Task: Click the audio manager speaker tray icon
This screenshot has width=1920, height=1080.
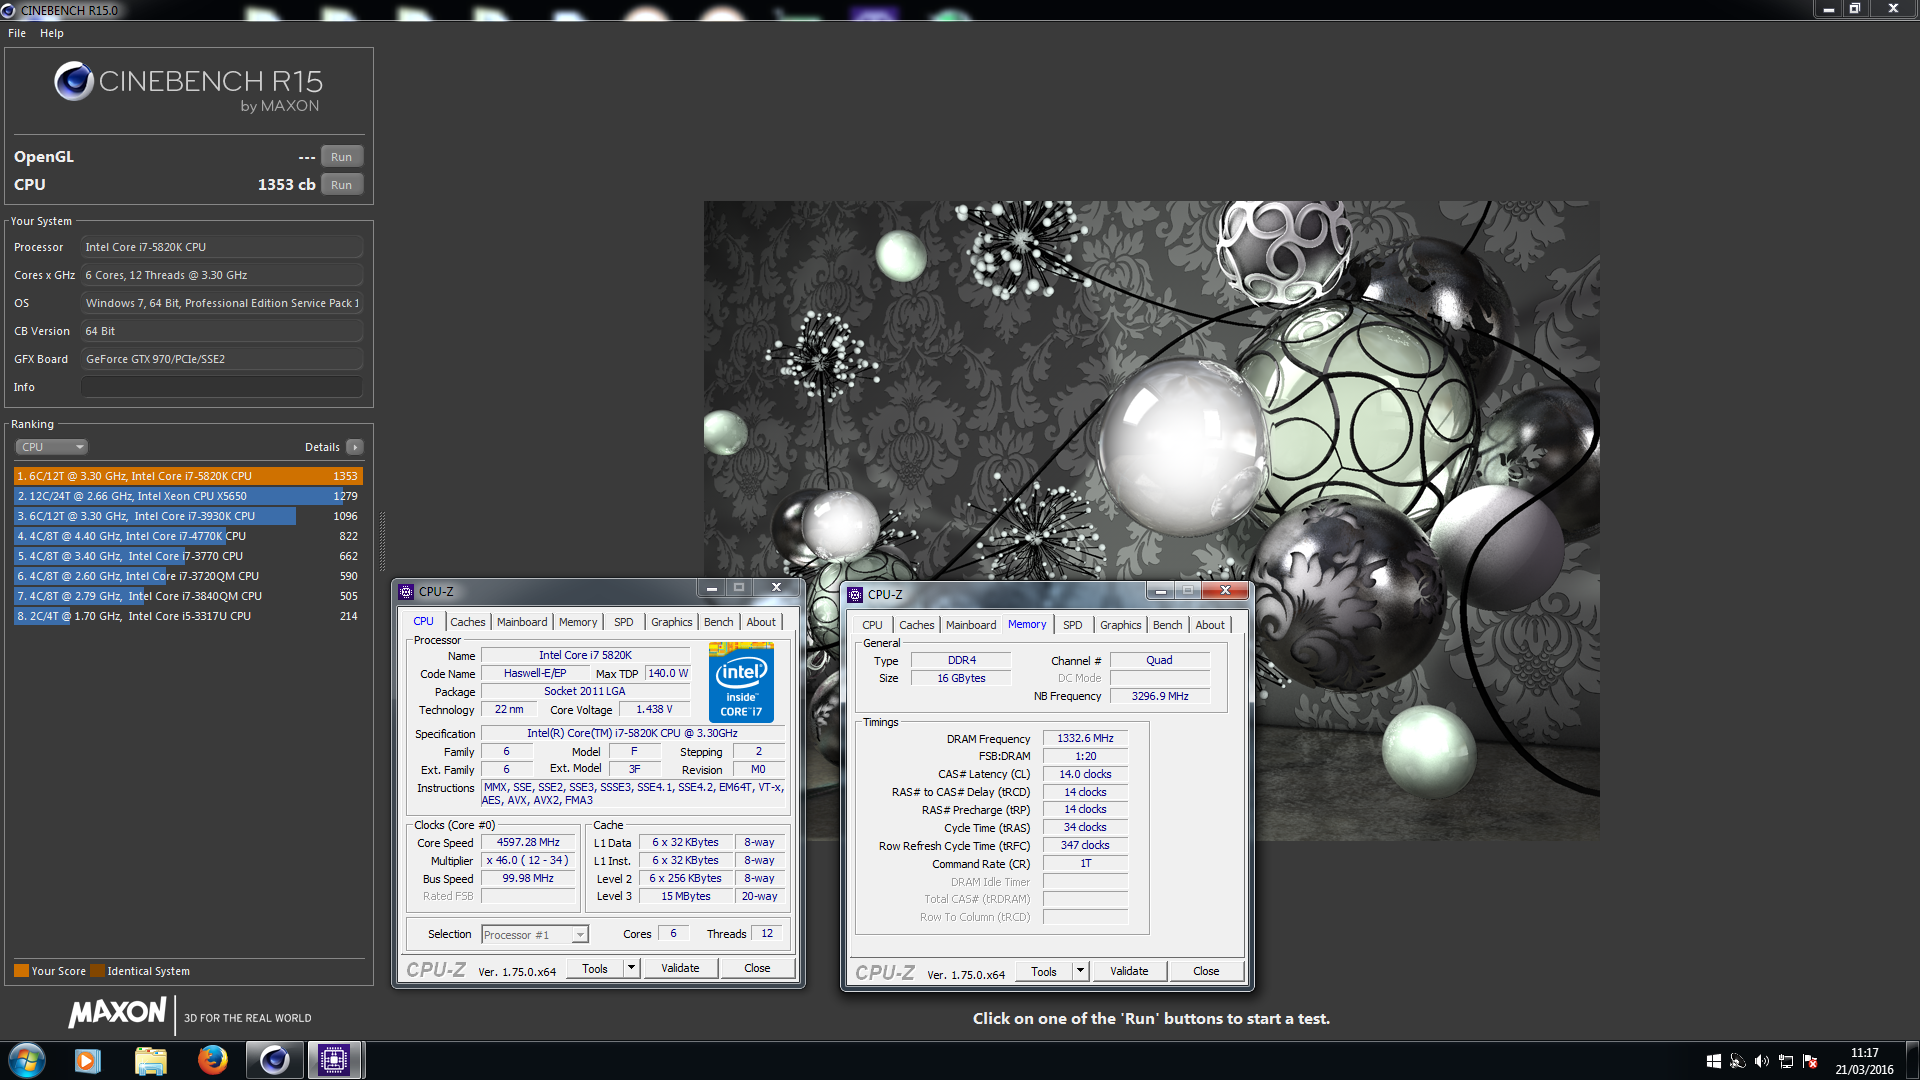Action: [x=1737, y=1061]
